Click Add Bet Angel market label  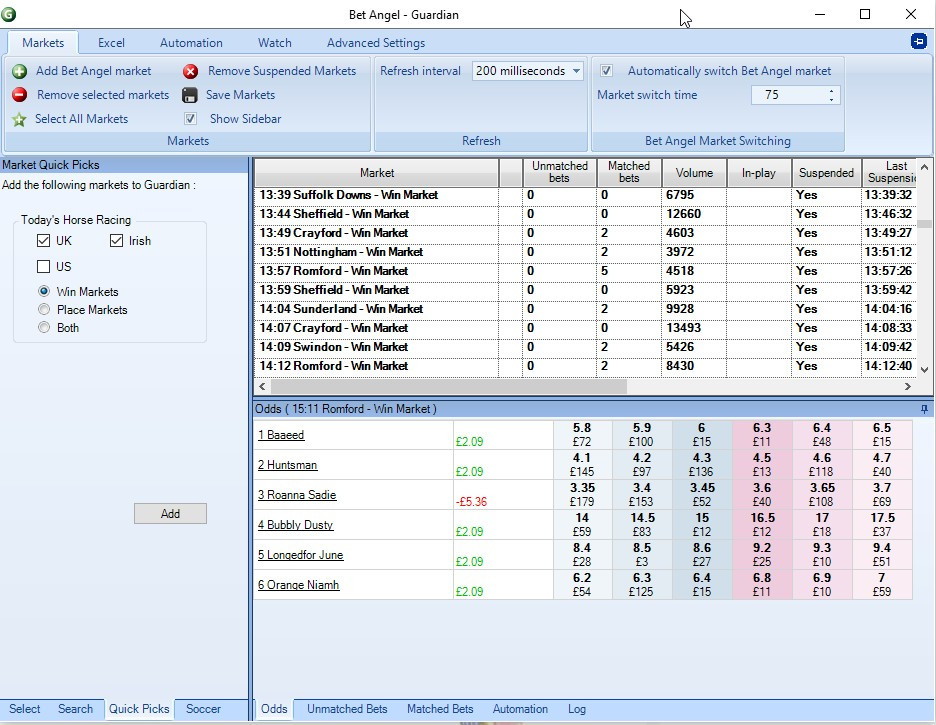tap(94, 71)
